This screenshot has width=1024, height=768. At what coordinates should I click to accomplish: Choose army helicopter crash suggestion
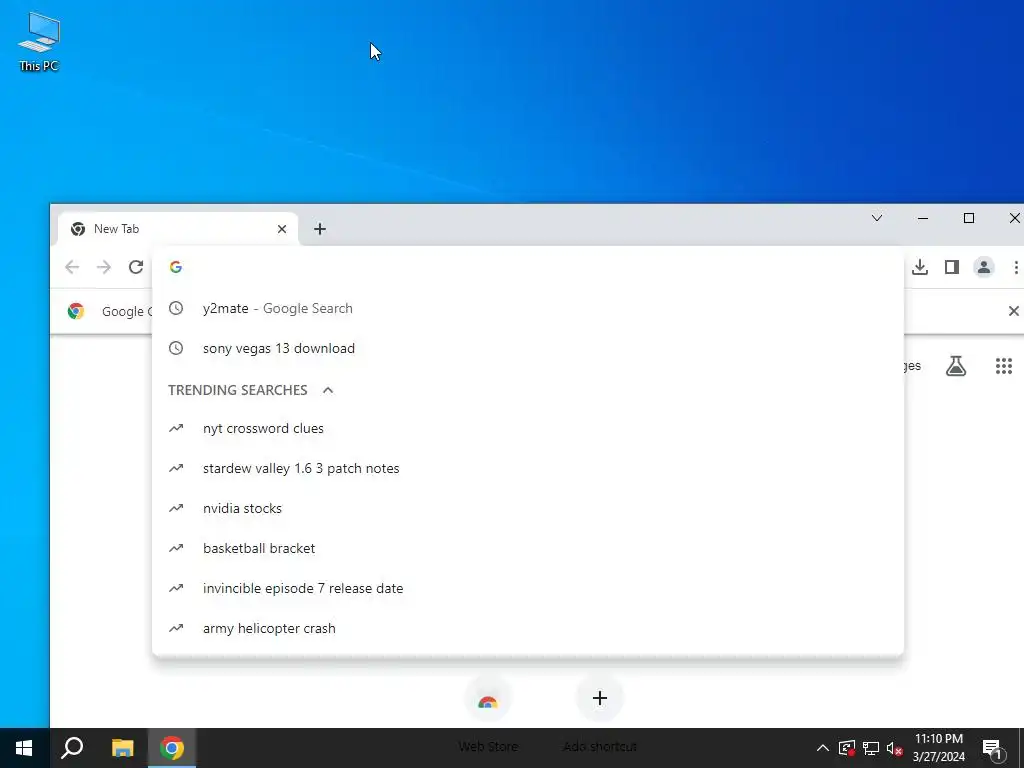pos(528,628)
